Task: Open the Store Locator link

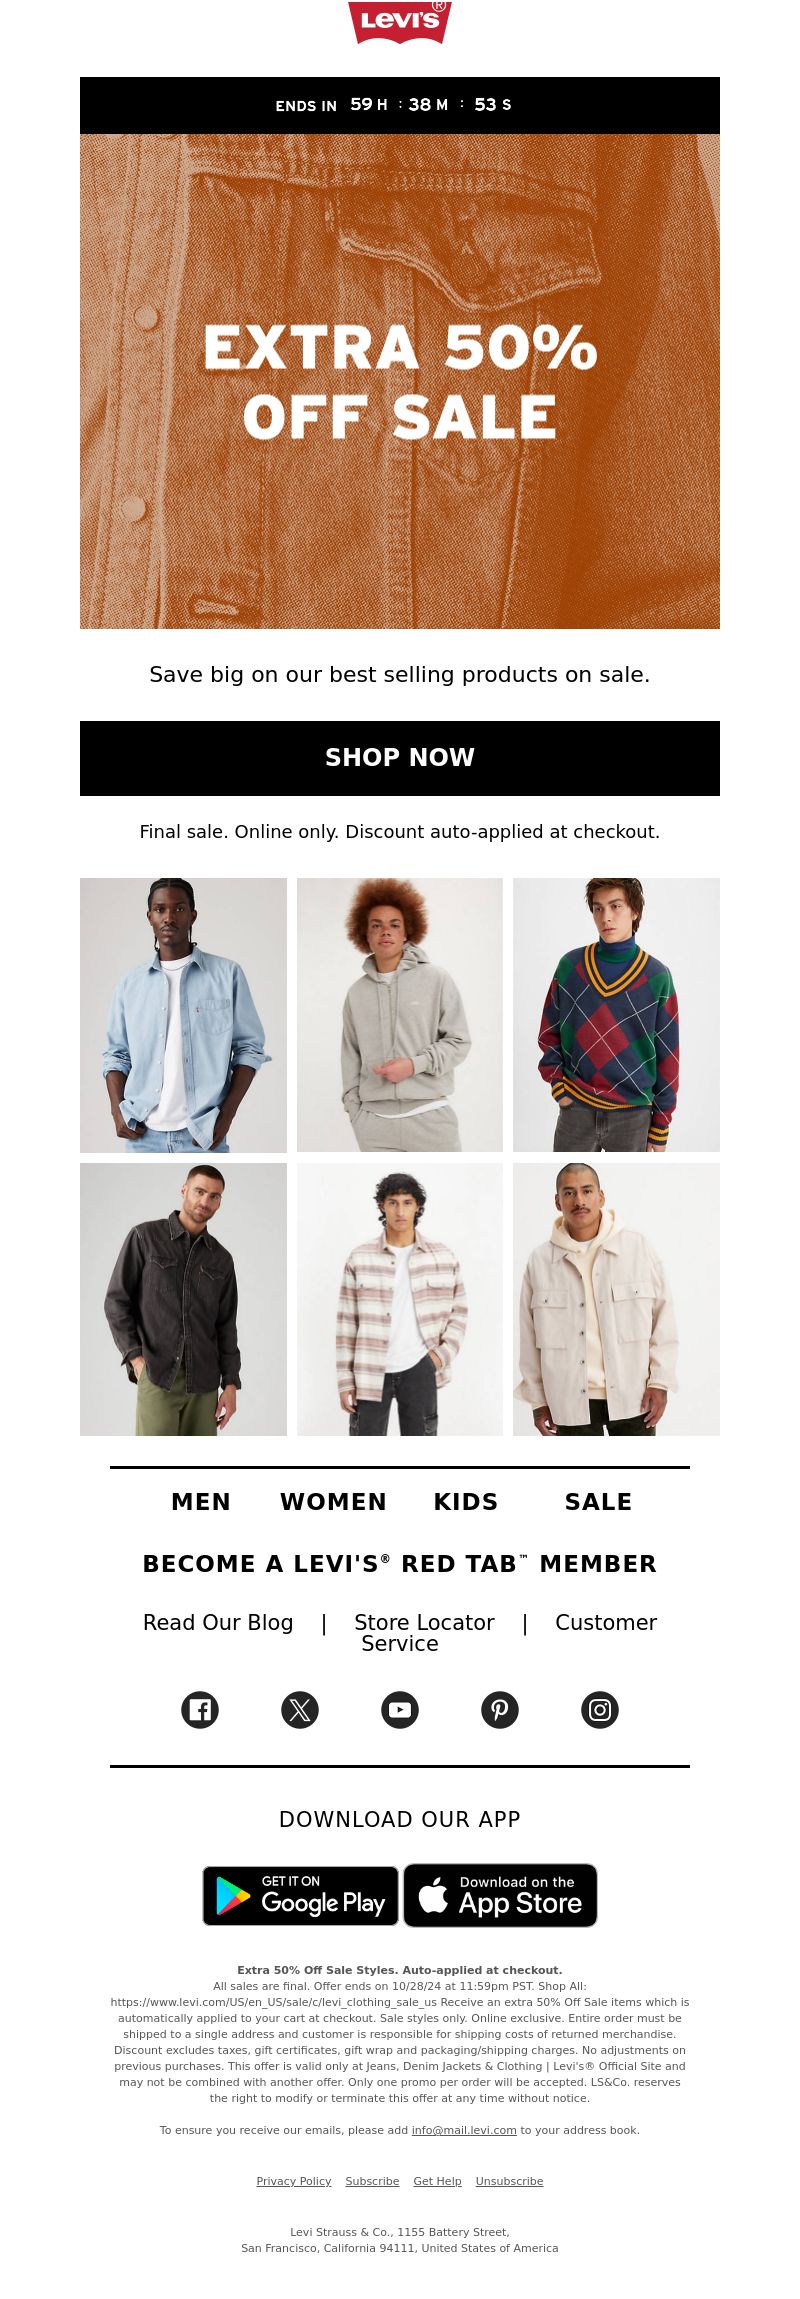Action: (x=424, y=1622)
